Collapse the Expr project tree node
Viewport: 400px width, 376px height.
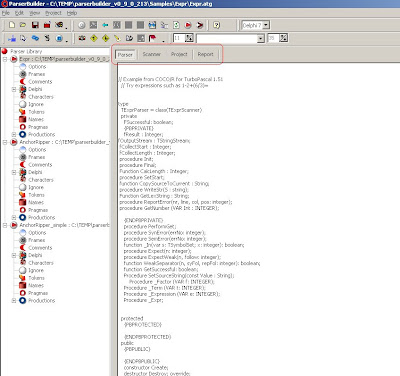coord(5,59)
